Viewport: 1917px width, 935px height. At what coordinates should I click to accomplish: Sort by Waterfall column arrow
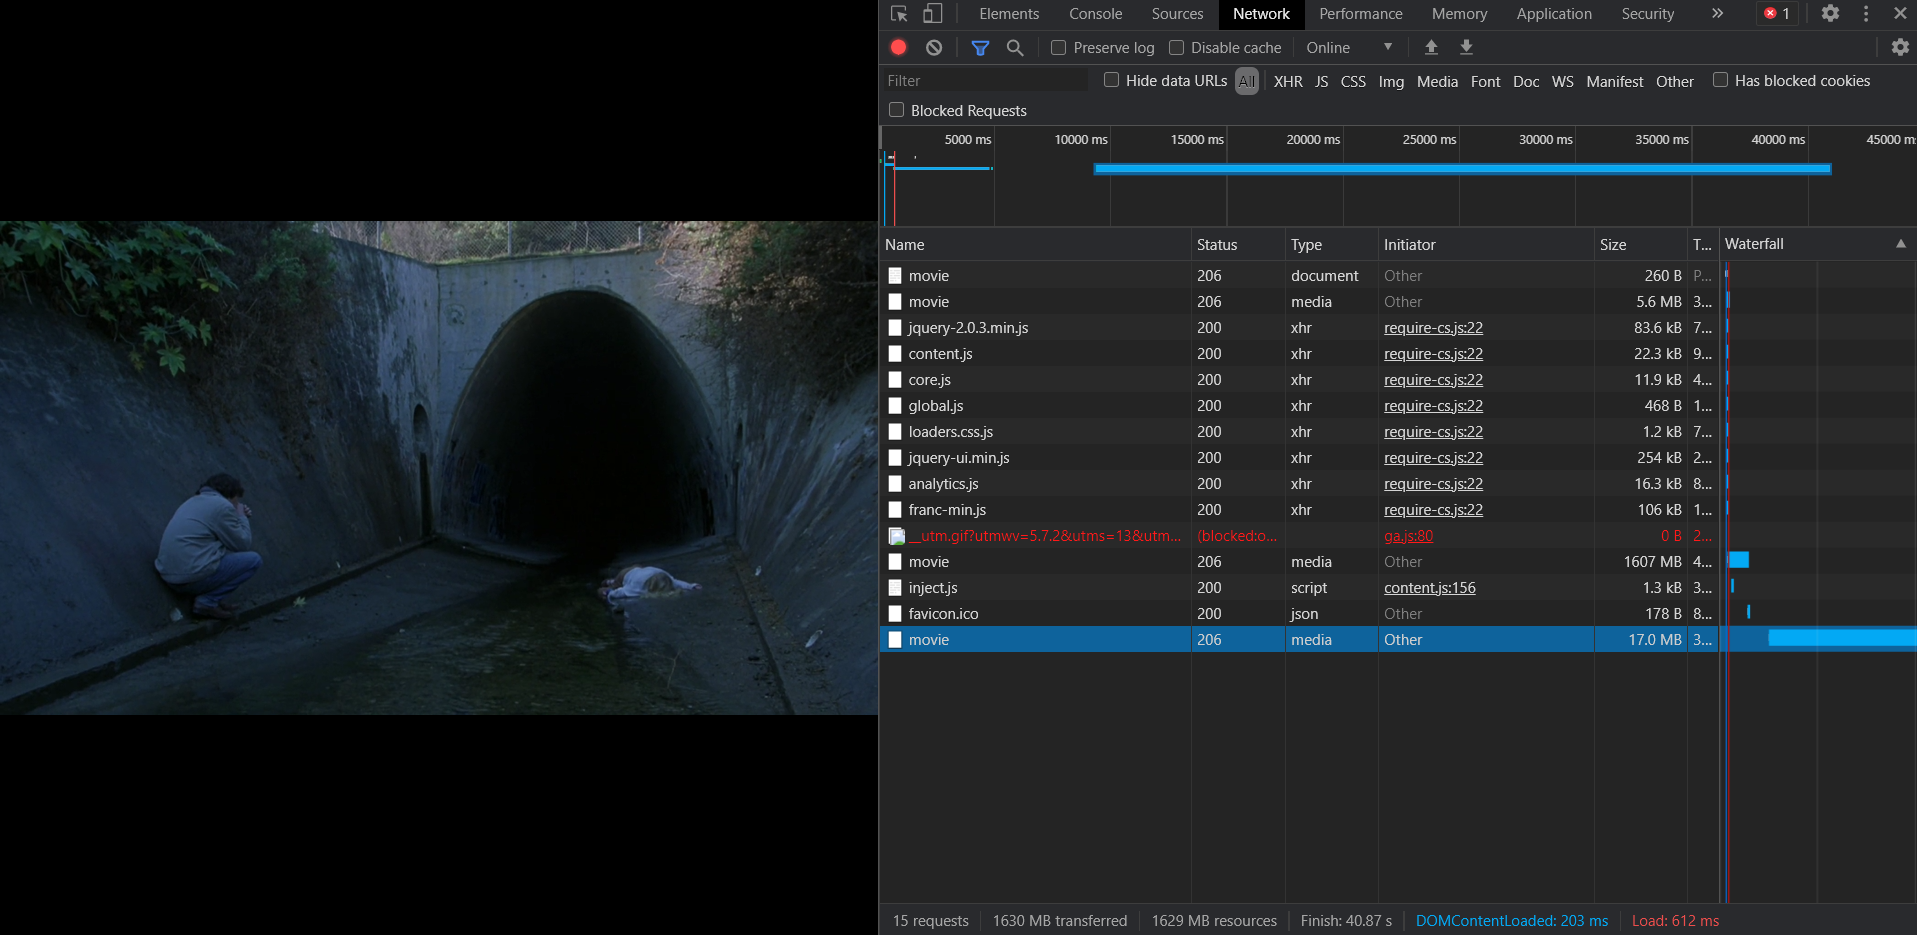coord(1901,244)
